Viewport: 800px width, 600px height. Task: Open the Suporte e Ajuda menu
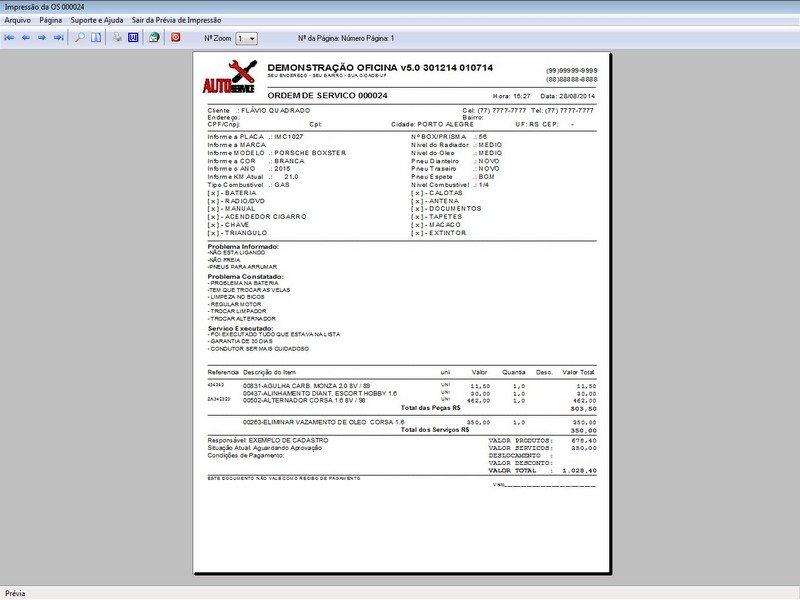[x=96, y=20]
